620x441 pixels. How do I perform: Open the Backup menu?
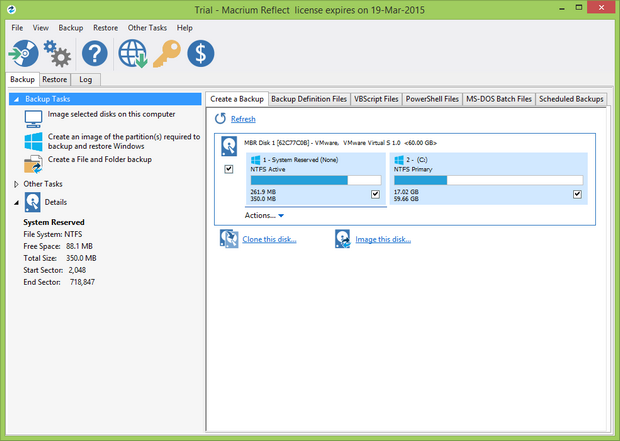tap(71, 28)
